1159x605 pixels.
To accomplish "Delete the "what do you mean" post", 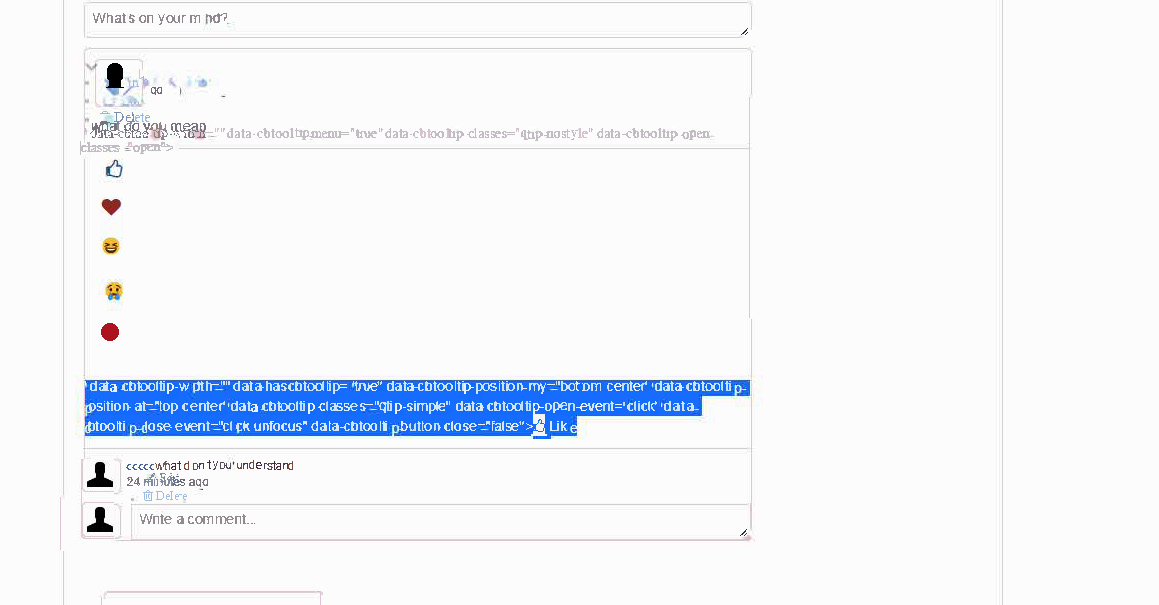I will pyautogui.click(x=132, y=117).
